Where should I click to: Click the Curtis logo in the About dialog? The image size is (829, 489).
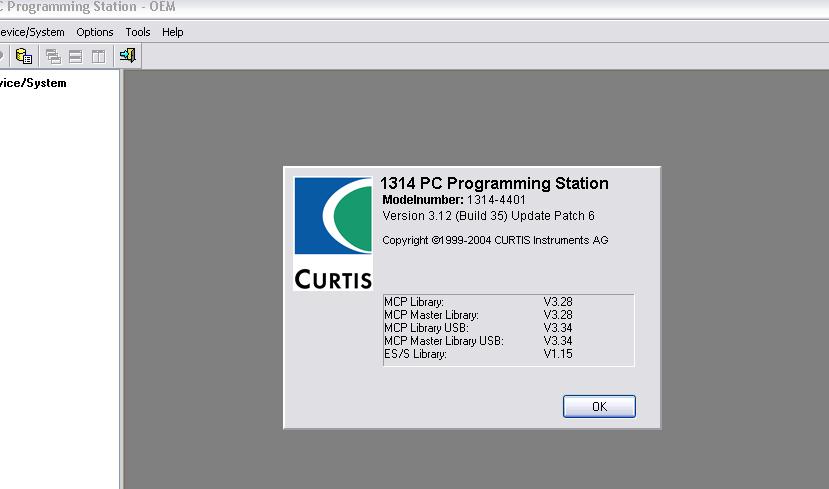332,234
